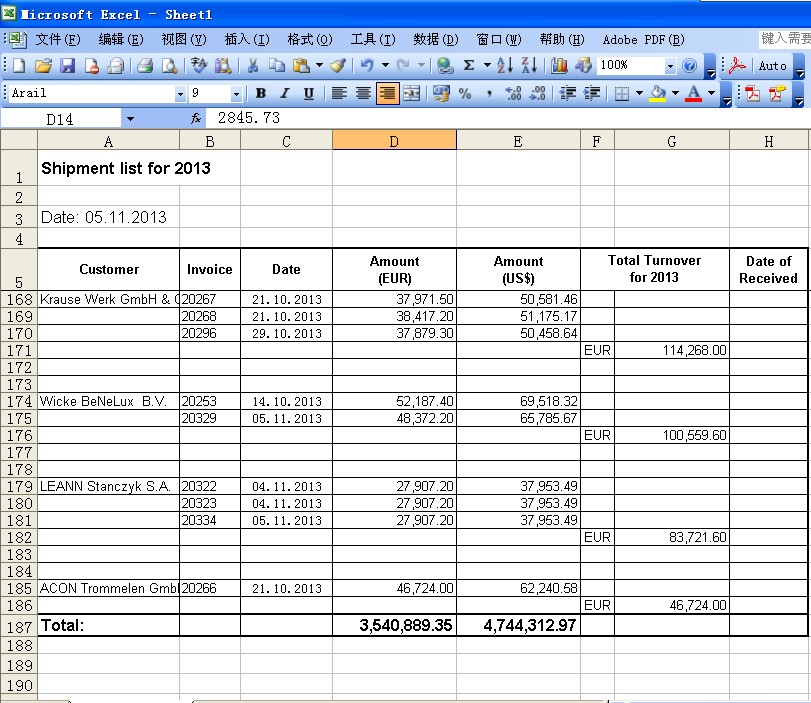Paste using the clipboard icon
Viewport: 811px width, 703px height.
(x=302, y=66)
